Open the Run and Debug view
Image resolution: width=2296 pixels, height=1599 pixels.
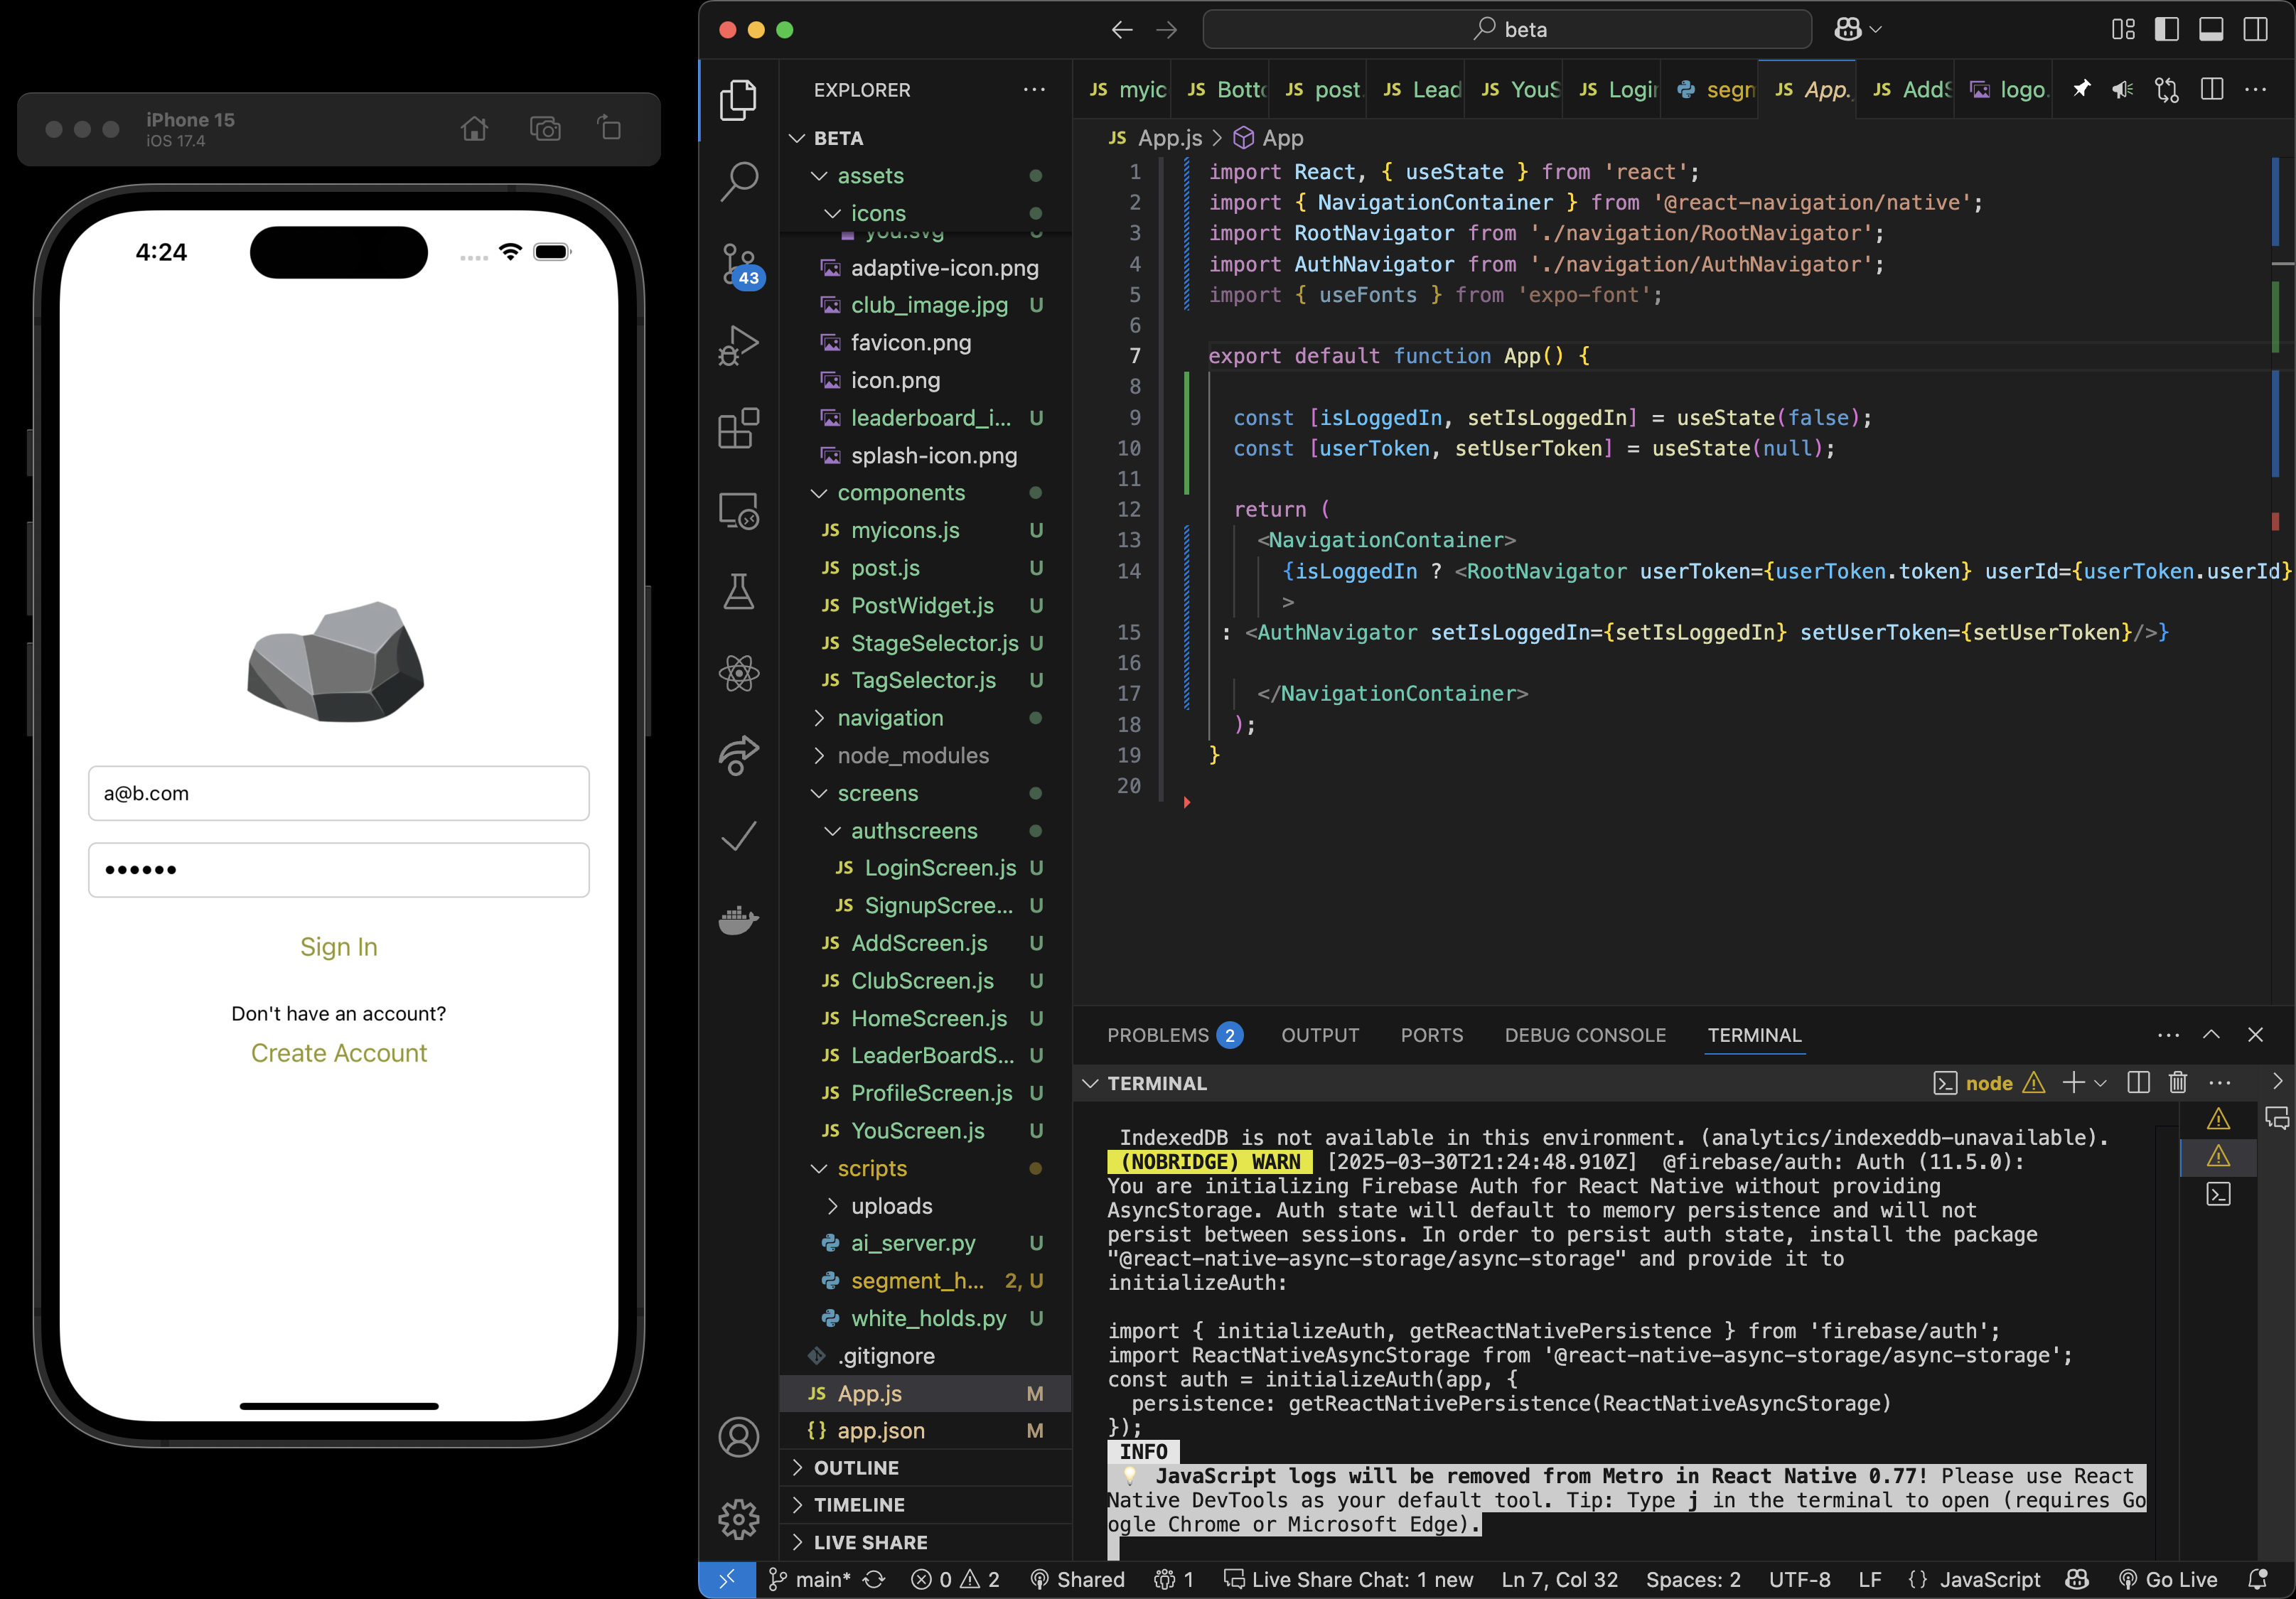(x=739, y=346)
